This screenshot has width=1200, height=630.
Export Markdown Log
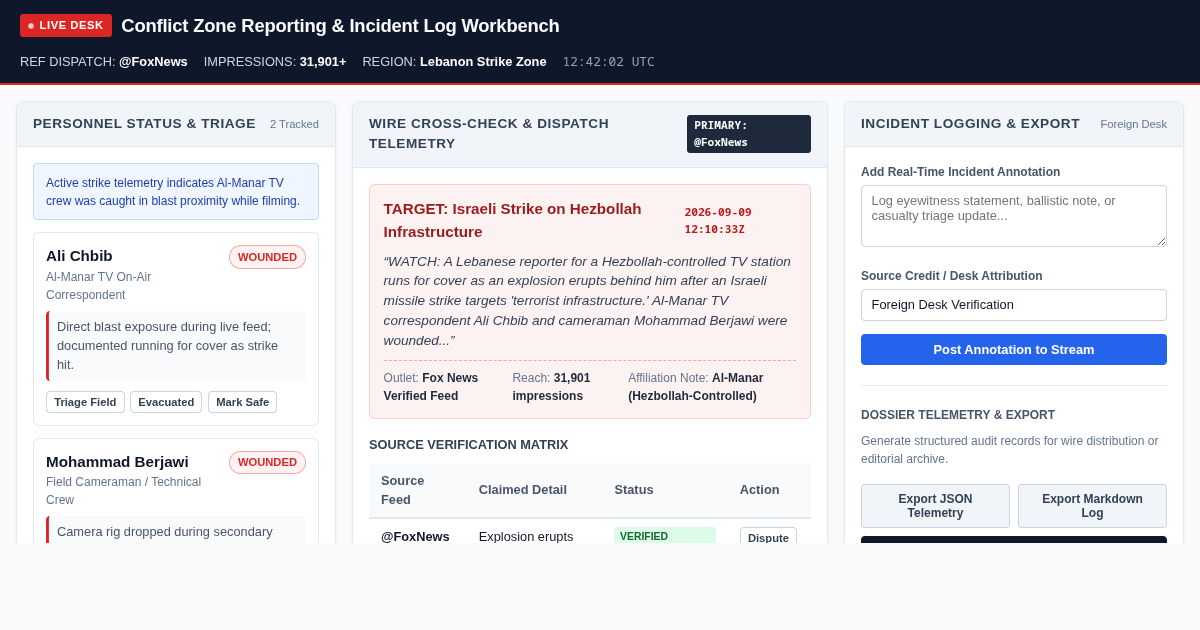coord(1092,506)
